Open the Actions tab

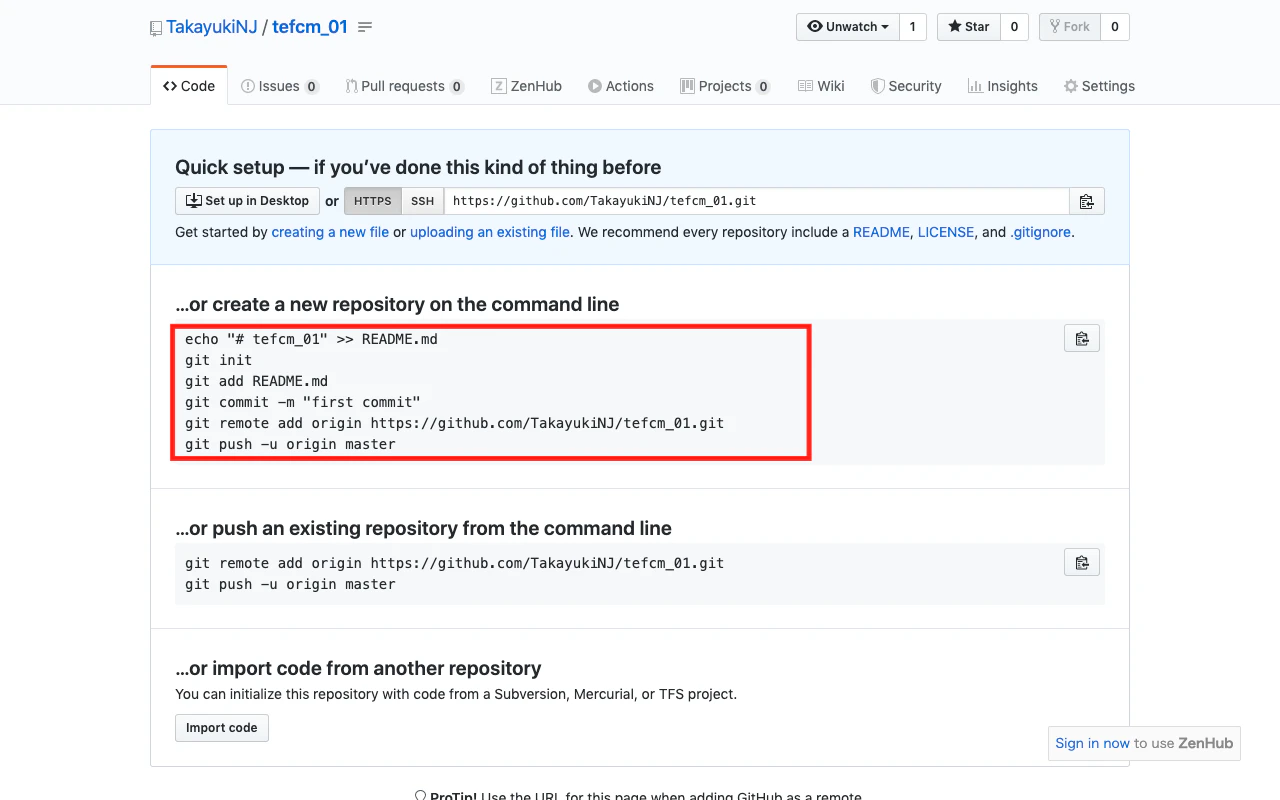[621, 86]
